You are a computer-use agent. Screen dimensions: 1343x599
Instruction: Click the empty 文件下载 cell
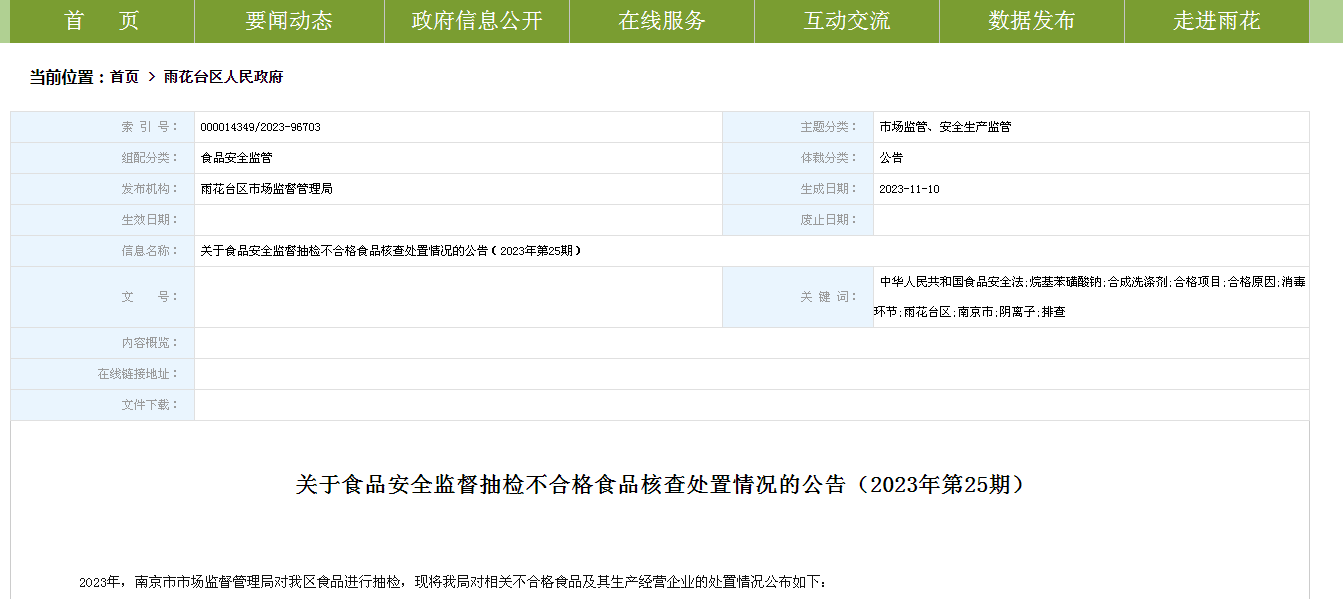point(750,405)
